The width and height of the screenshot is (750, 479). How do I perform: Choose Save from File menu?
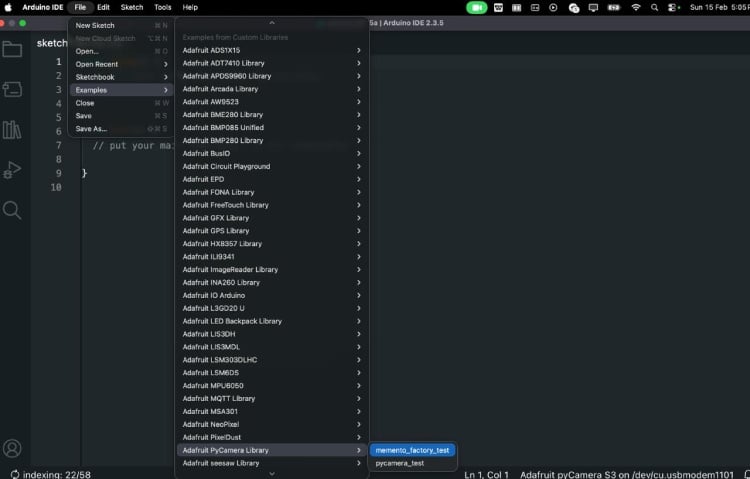[121, 116]
